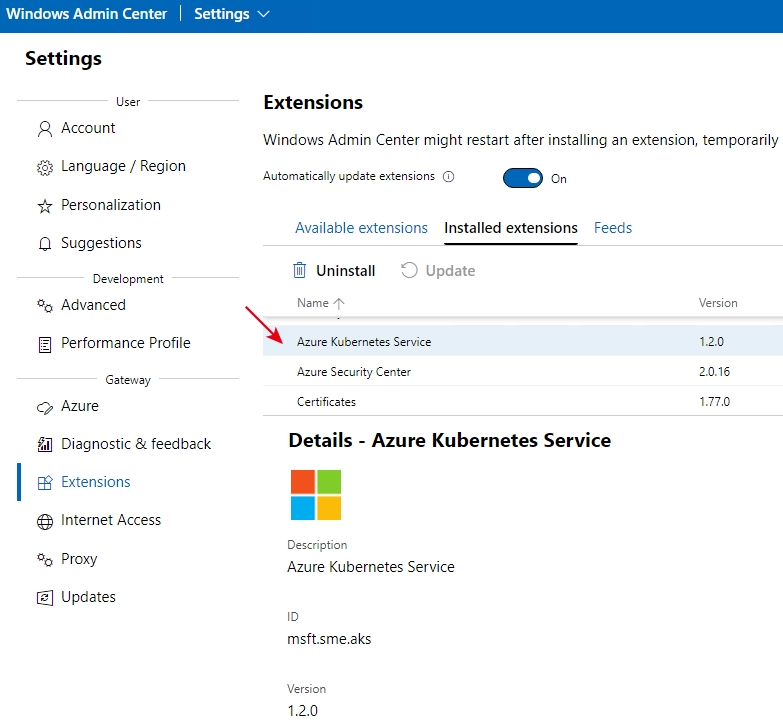
Task: Select the Azure Kubernetes Service row
Action: pos(522,341)
